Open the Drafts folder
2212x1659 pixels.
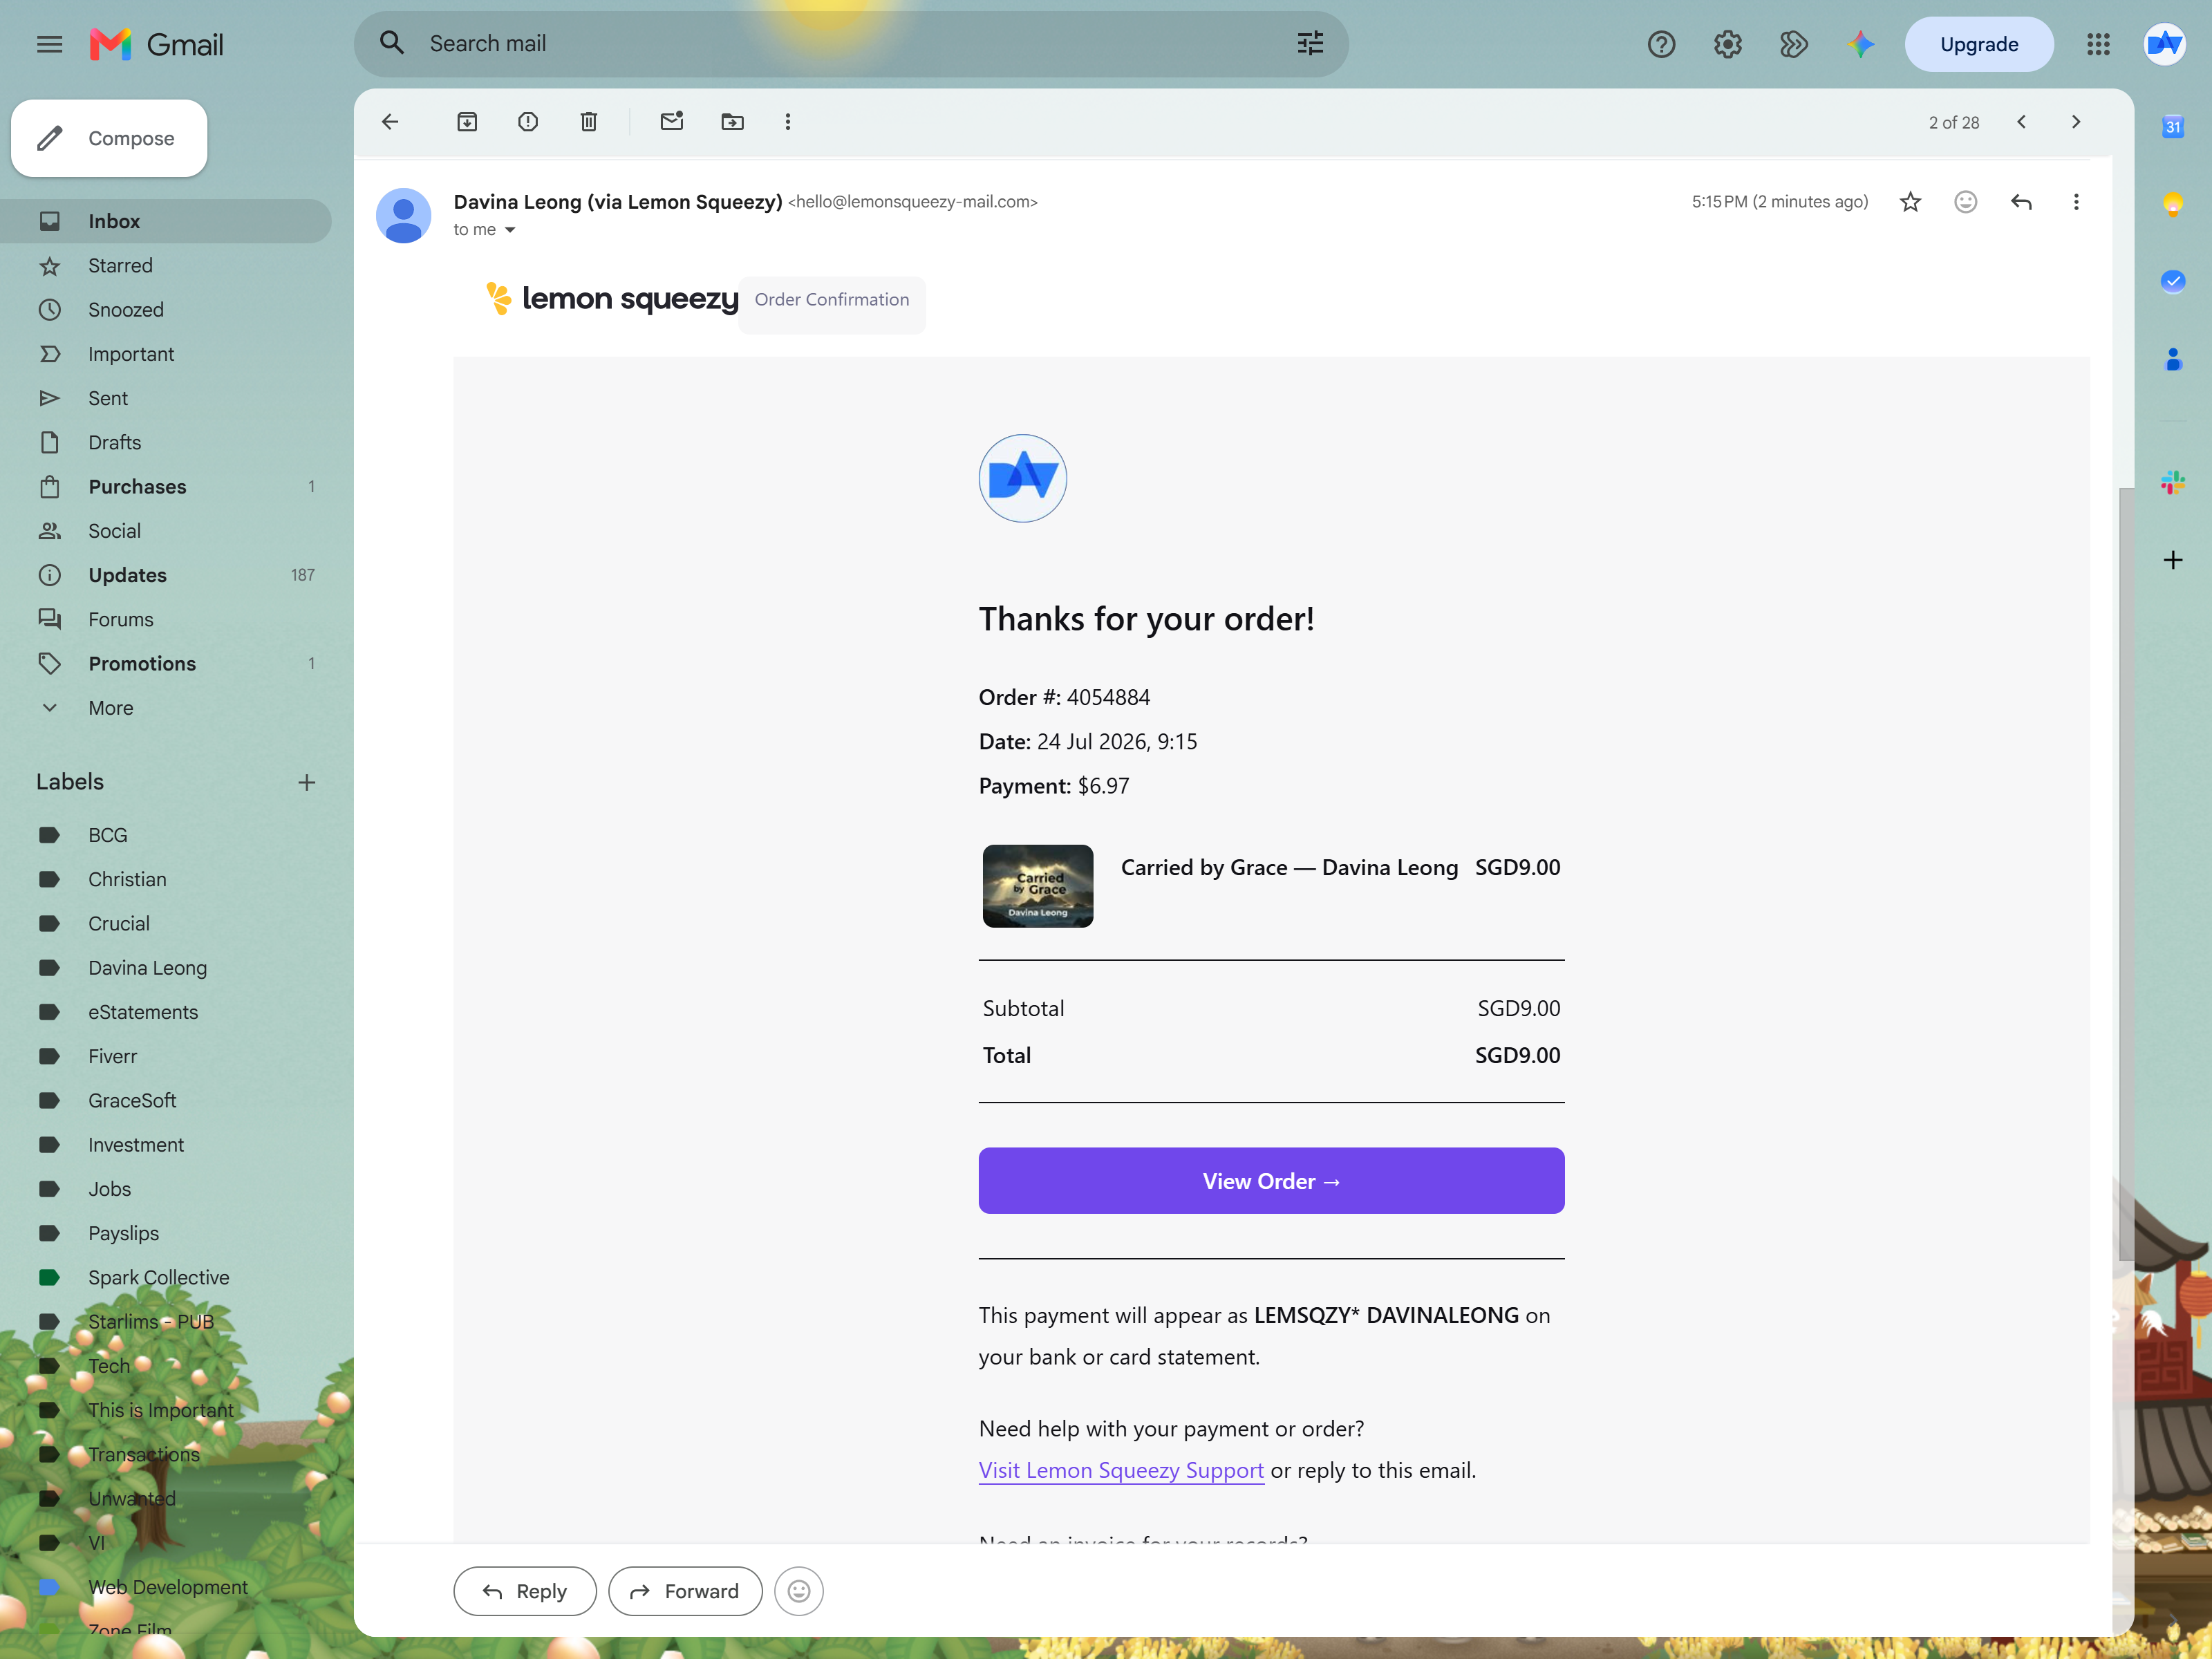[x=166, y=442]
